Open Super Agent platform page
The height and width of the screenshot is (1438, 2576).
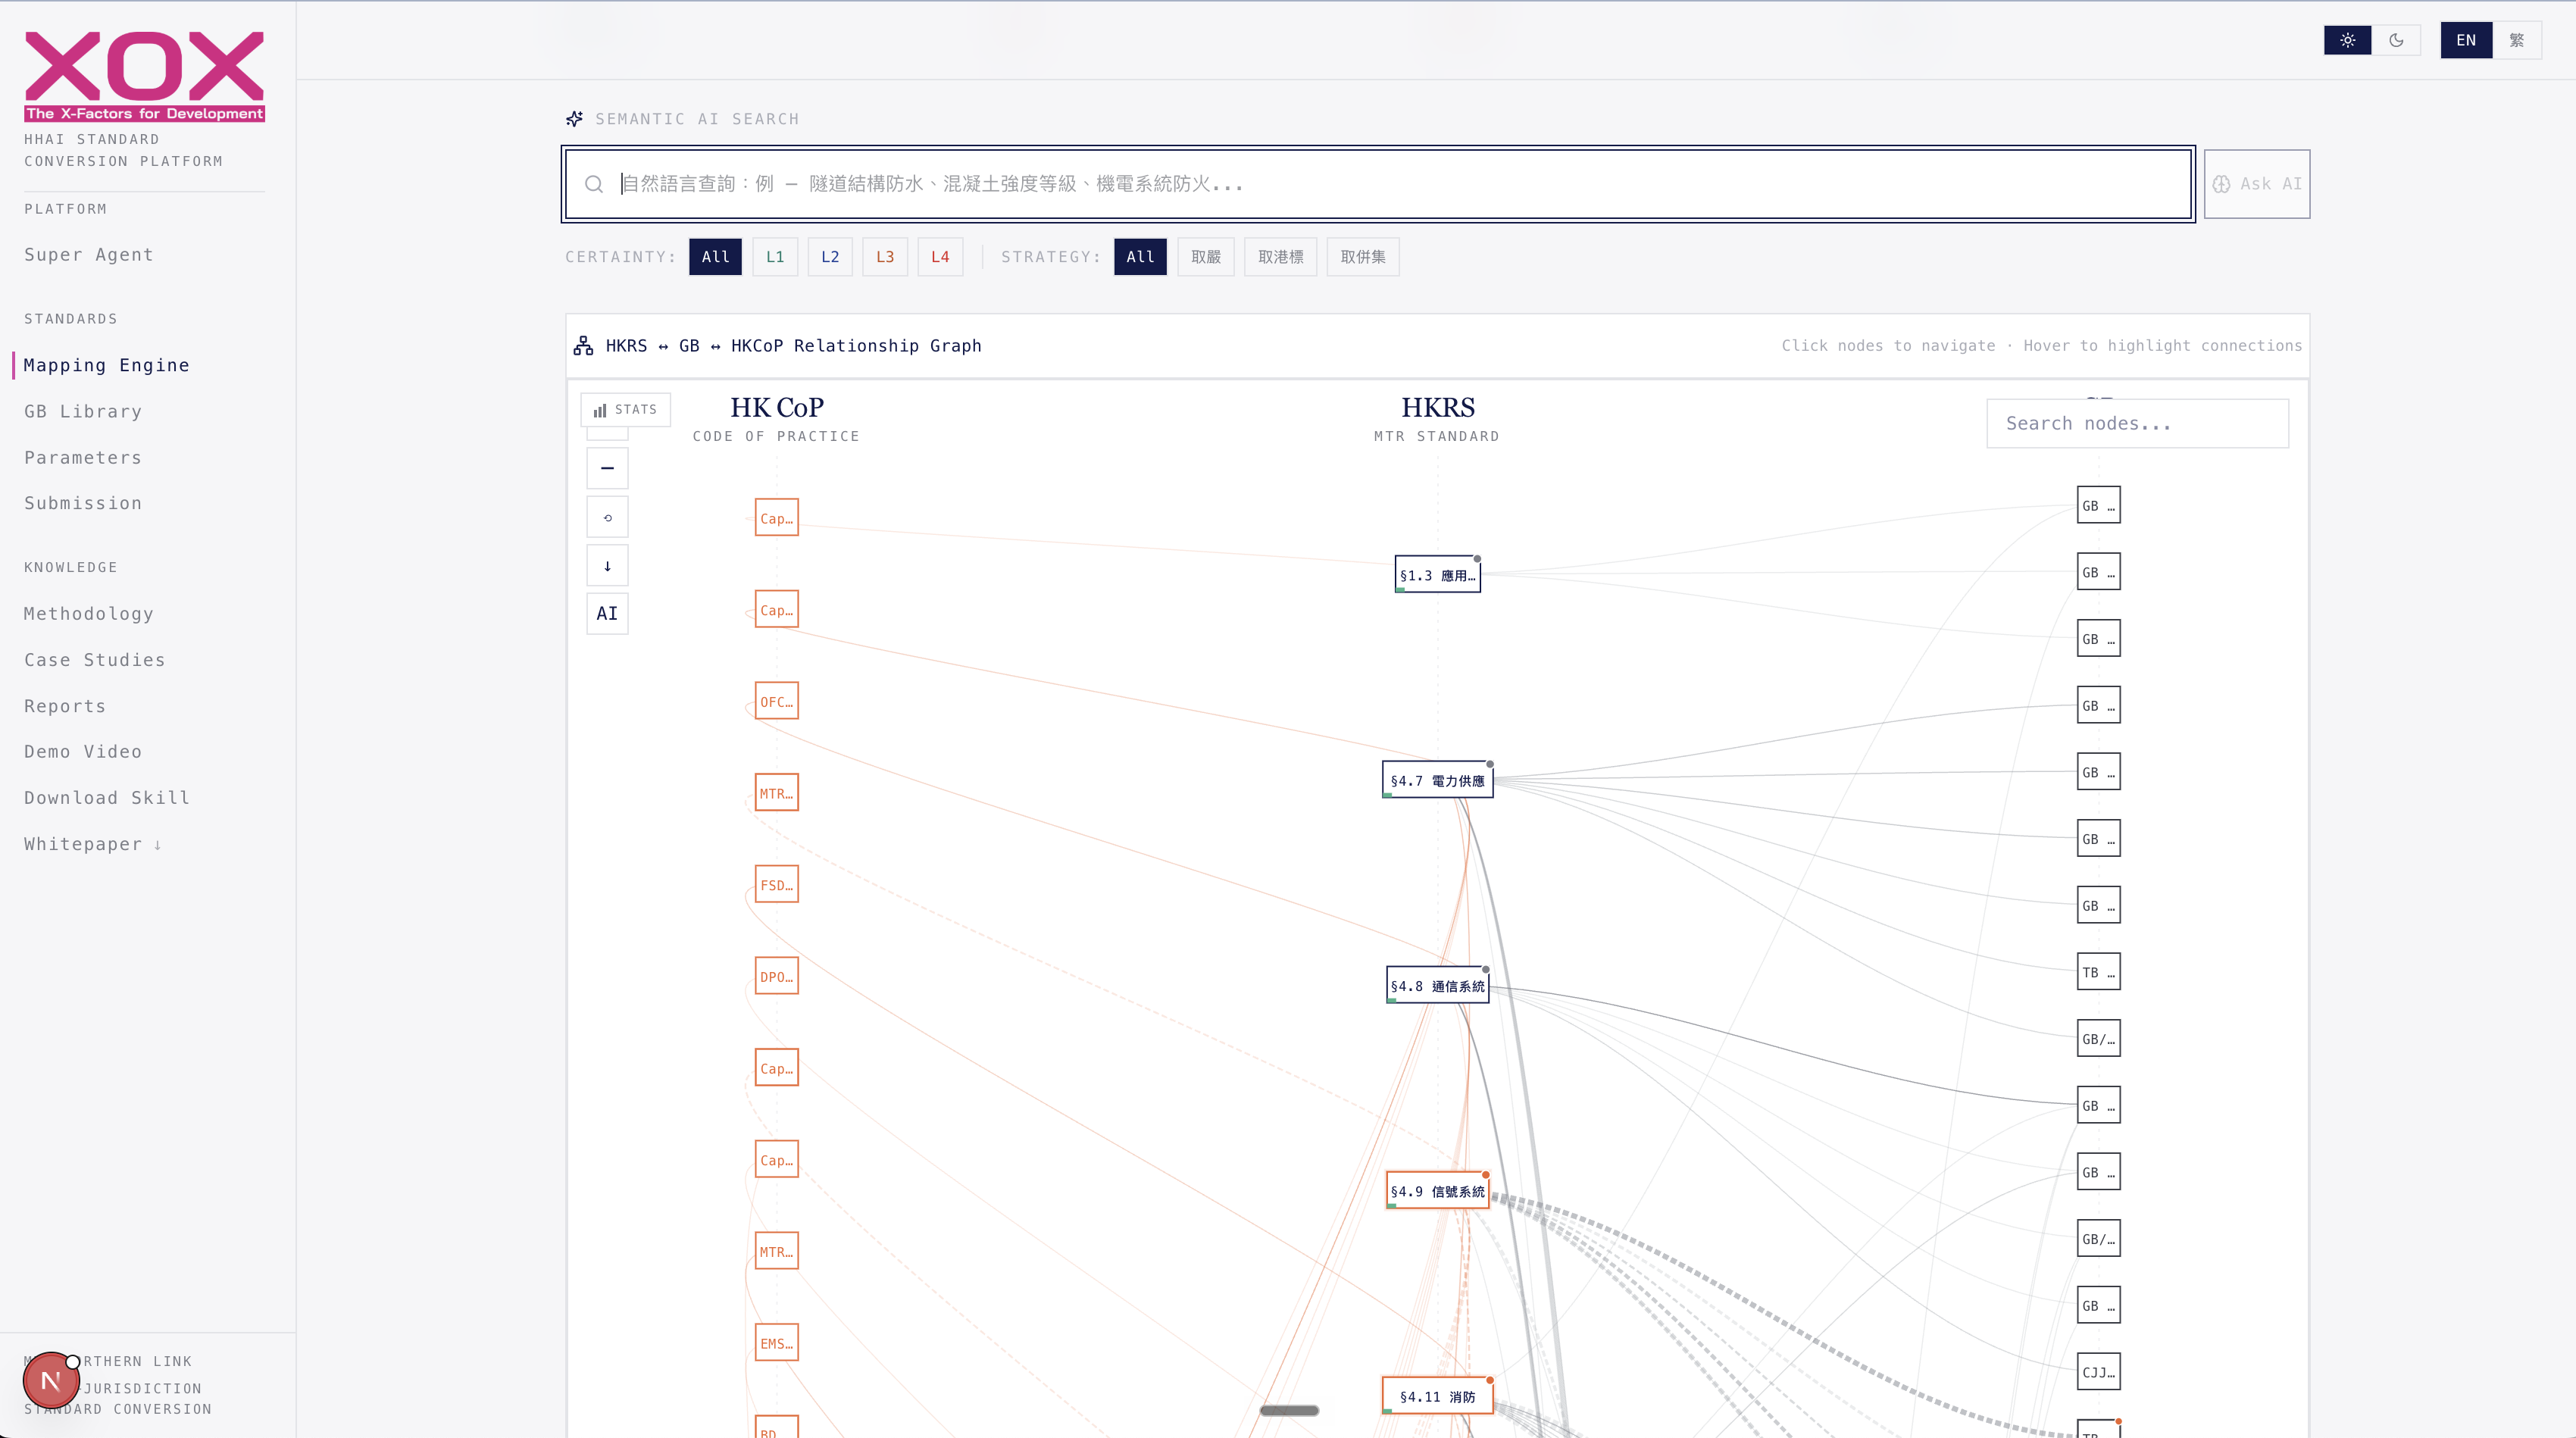click(x=89, y=254)
